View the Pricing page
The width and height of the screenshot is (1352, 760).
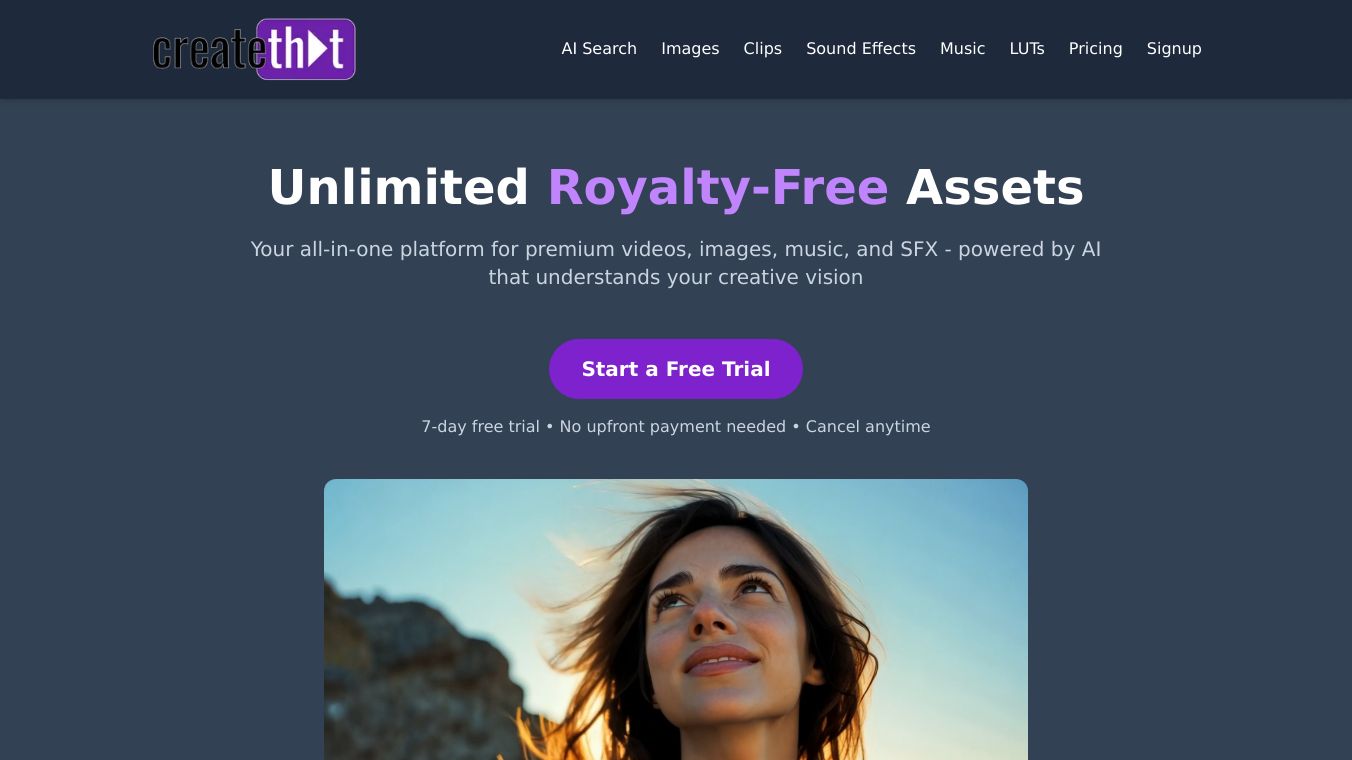(1095, 49)
